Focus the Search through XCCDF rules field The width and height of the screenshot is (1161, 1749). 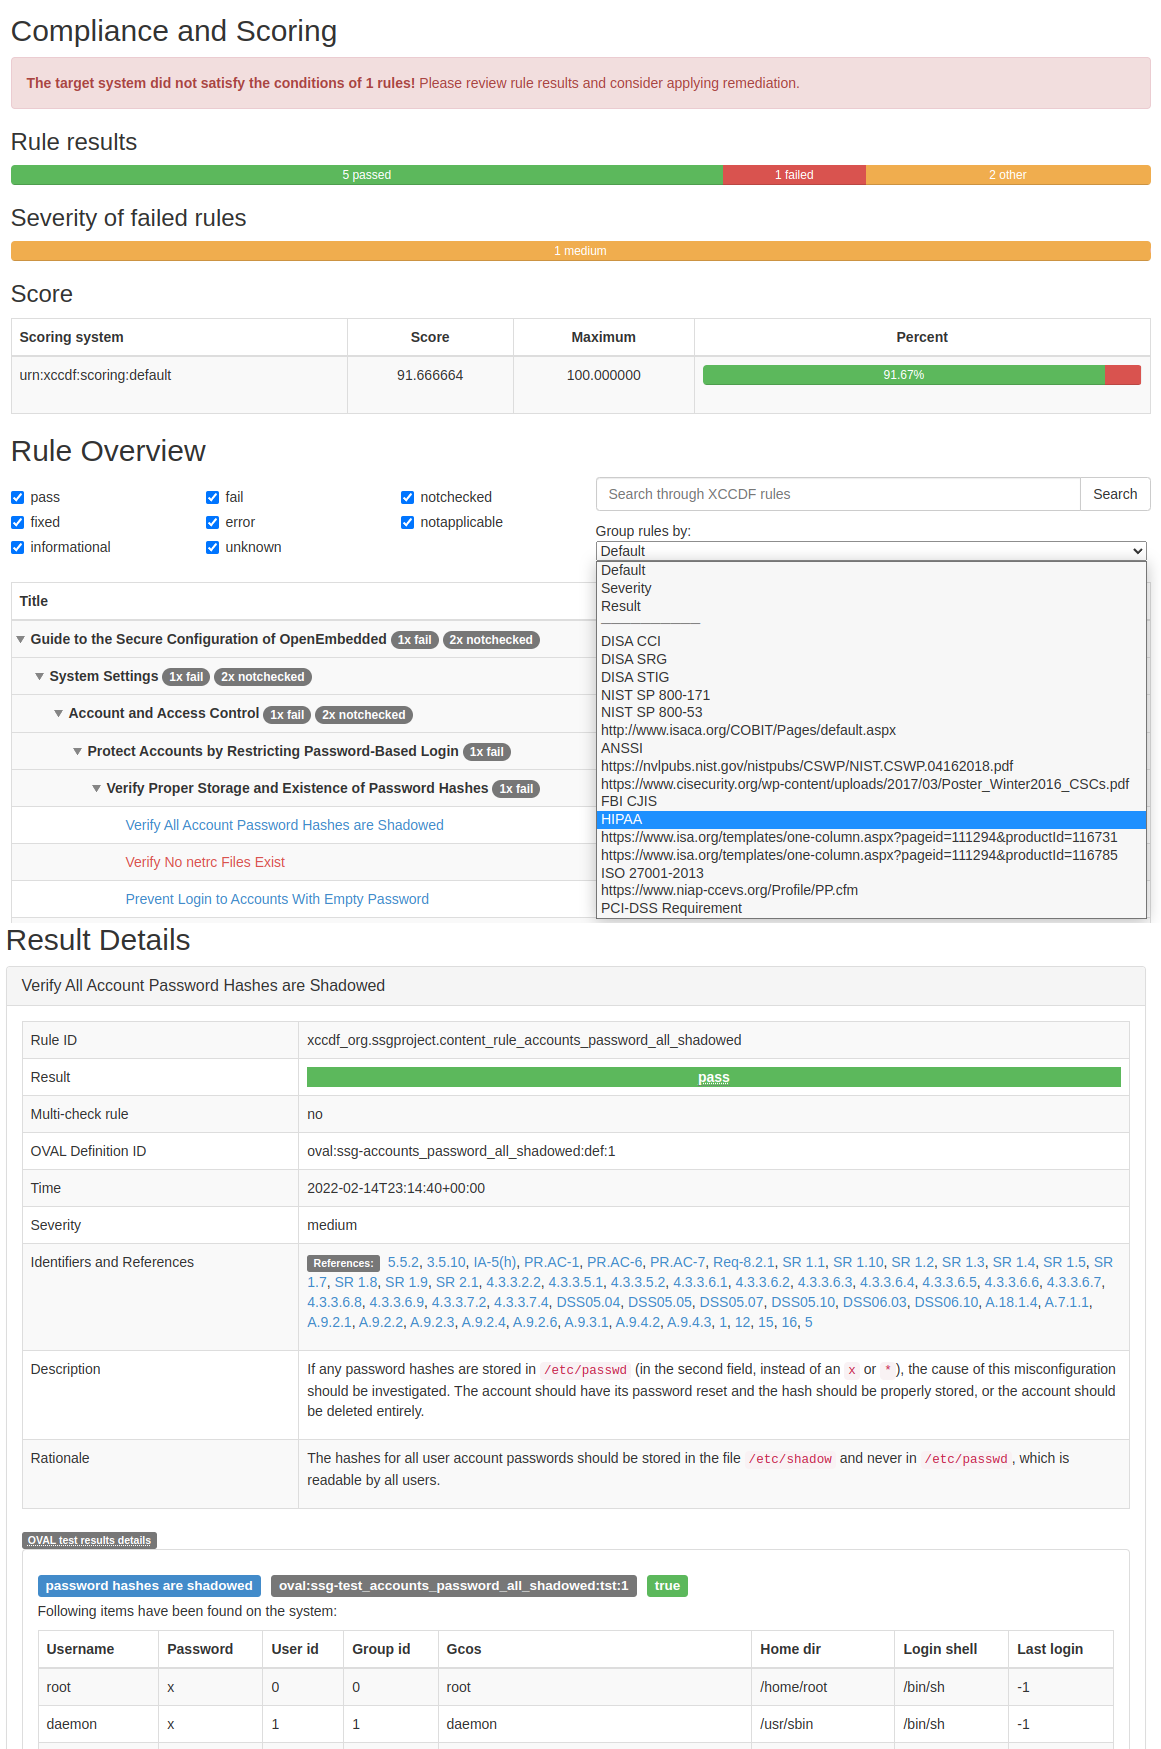(x=837, y=495)
